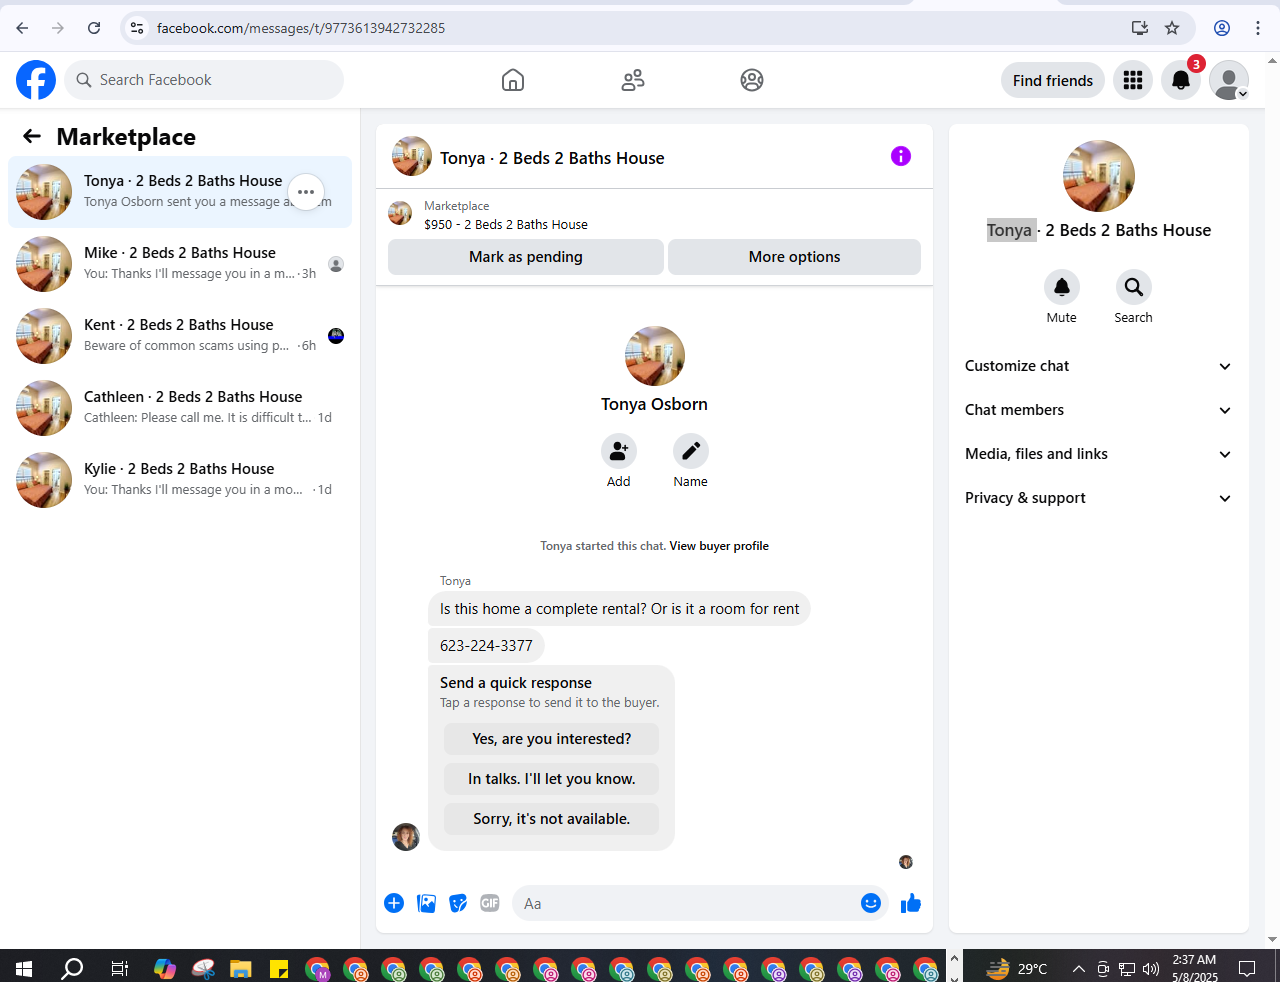Click the browser address bar URL

[301, 28]
